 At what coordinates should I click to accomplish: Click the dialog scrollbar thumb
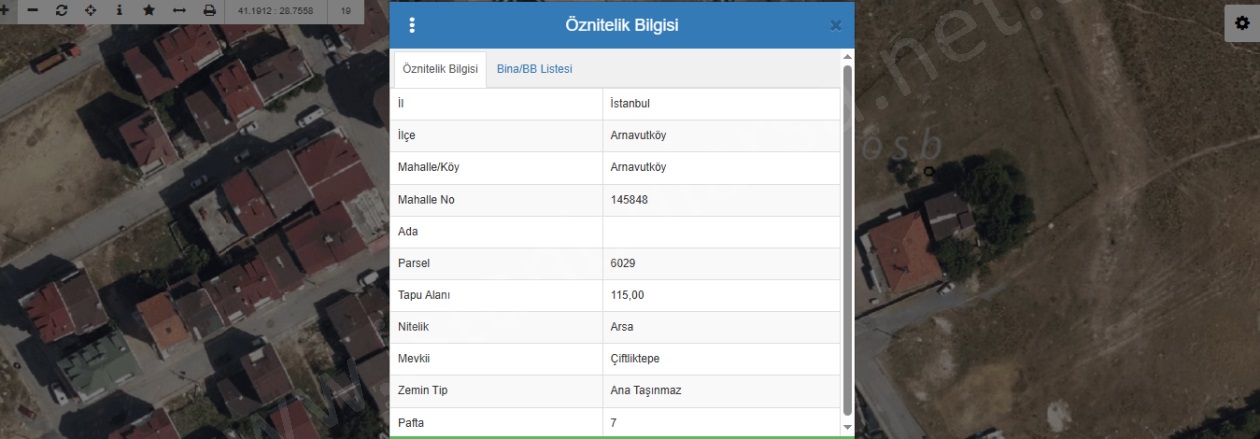pos(848,240)
